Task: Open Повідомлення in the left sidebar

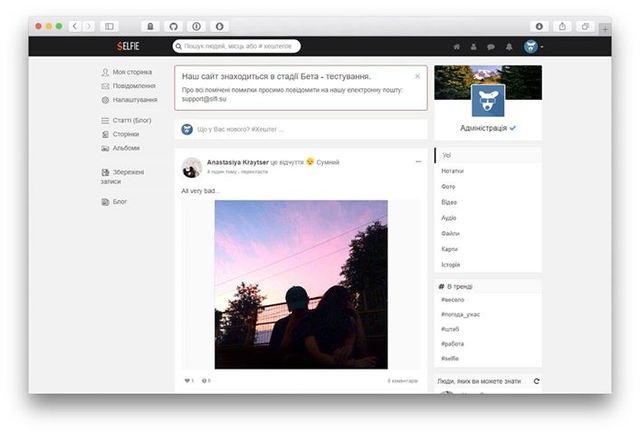Action: 132,86
